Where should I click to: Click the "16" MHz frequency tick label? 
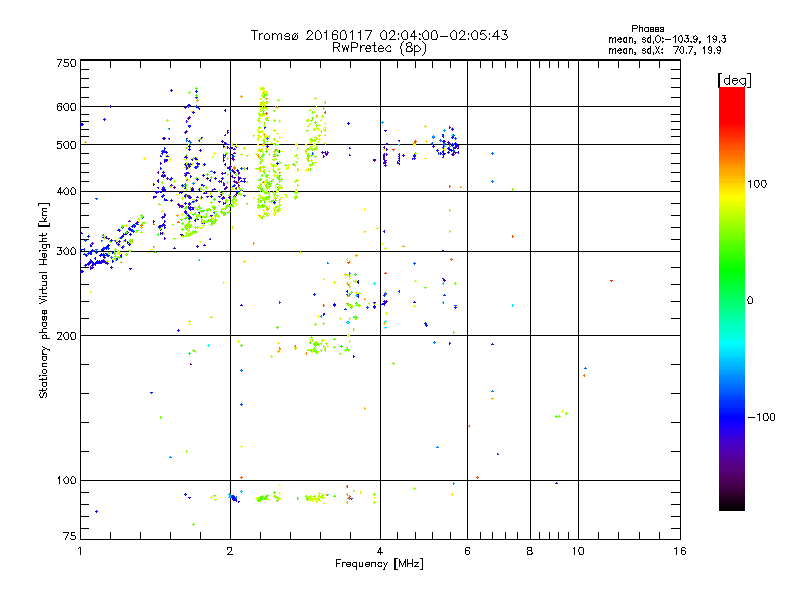click(x=680, y=551)
